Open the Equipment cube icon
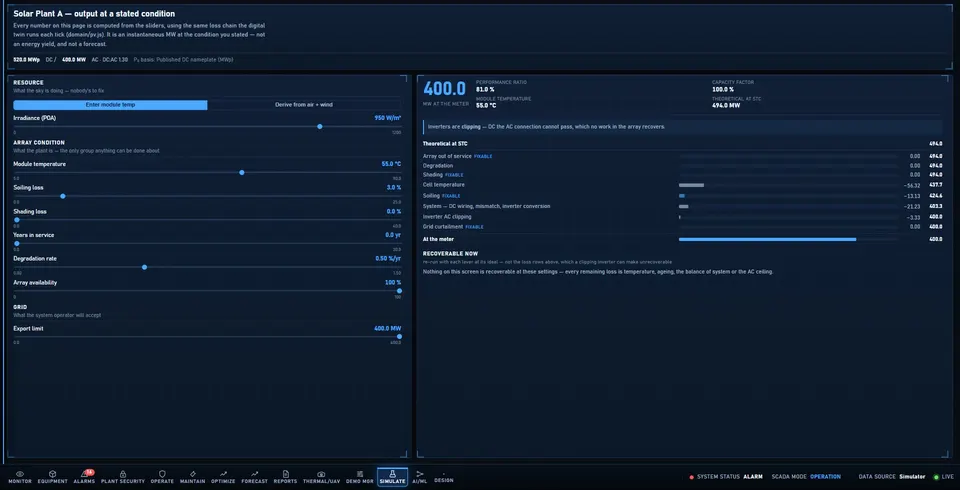This screenshot has width=960, height=490. (x=53, y=474)
